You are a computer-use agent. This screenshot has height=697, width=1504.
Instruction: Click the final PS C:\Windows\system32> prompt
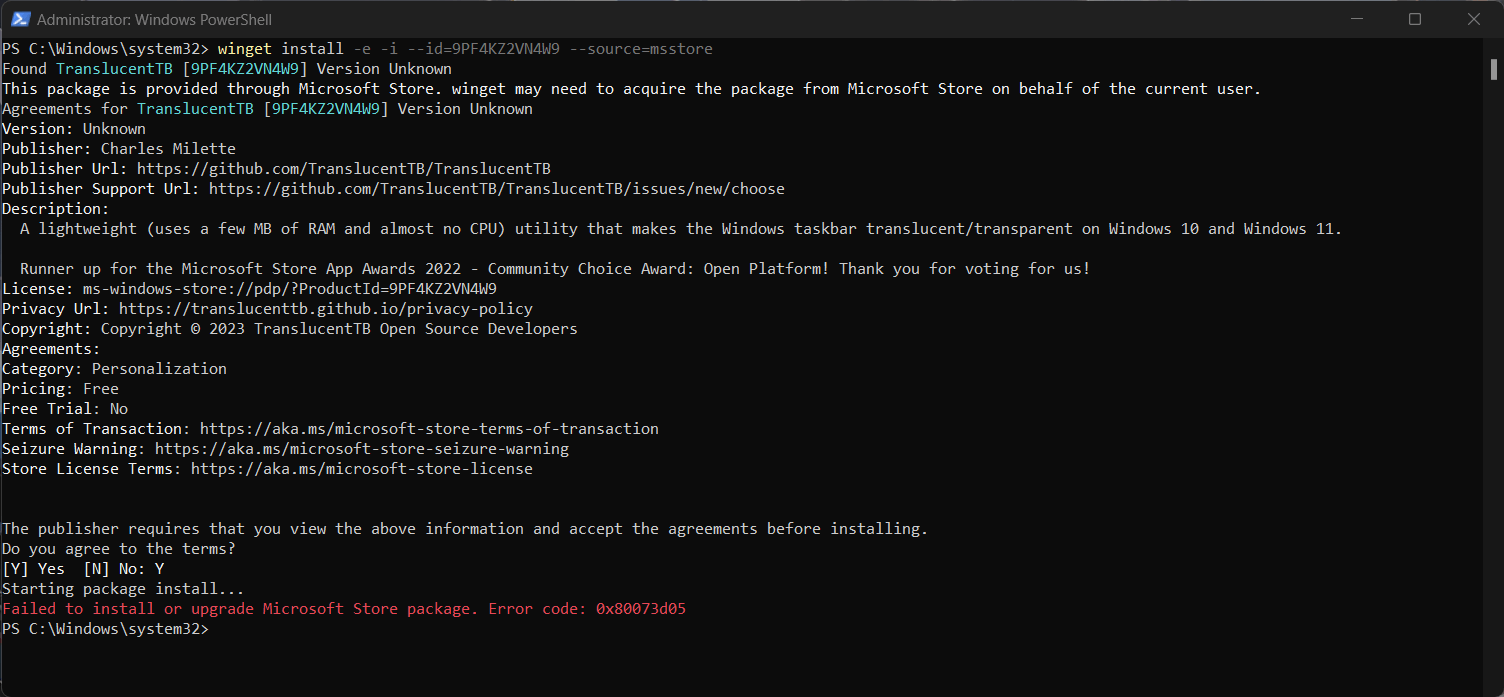pos(105,629)
